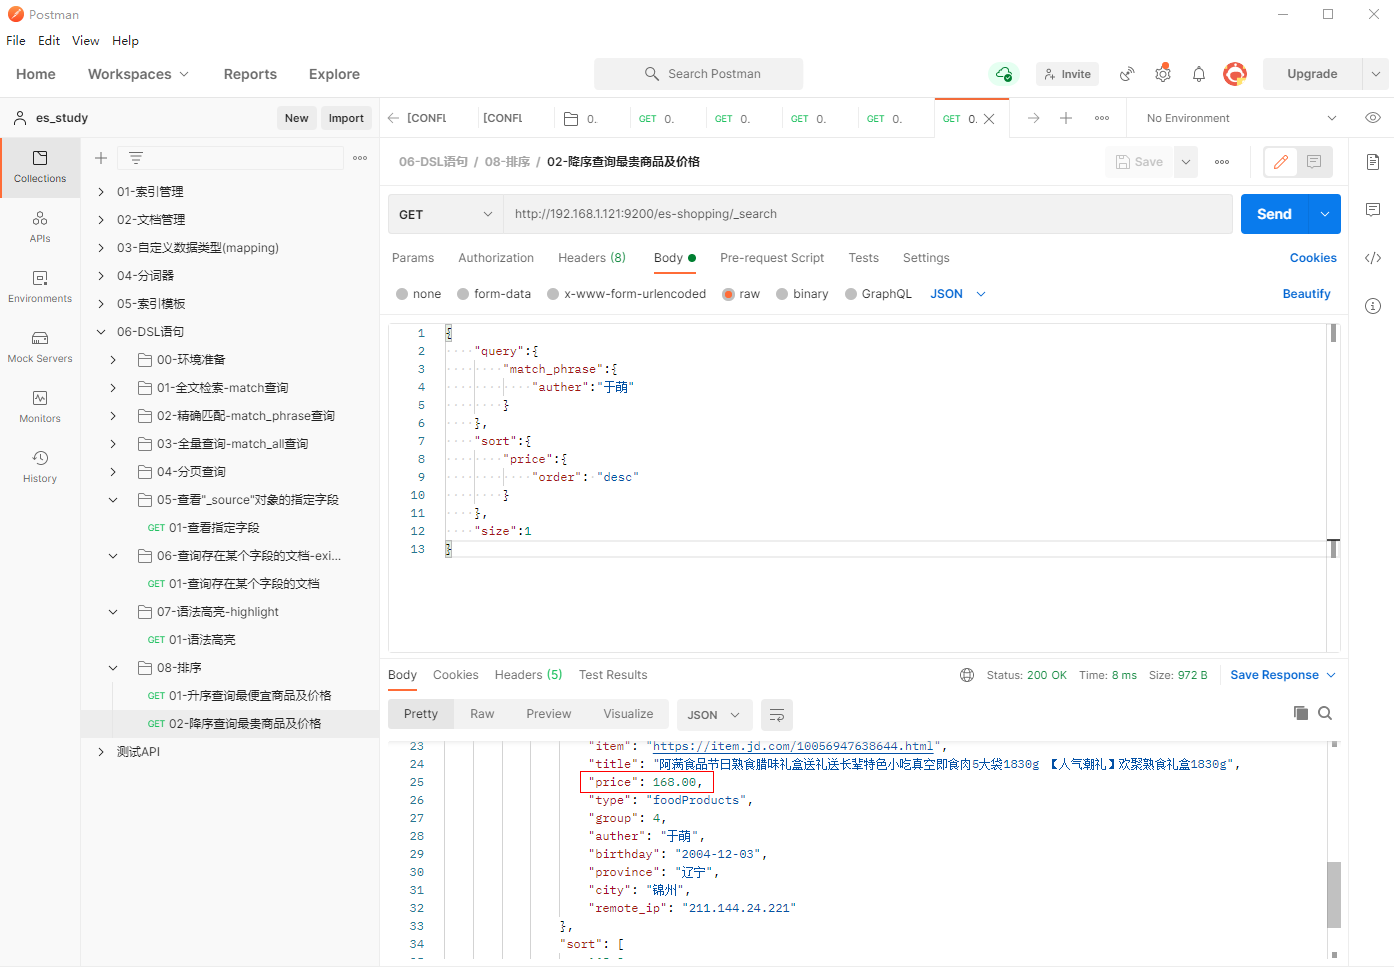The height and width of the screenshot is (970, 1394).
Task: Open the GET method dropdown
Action: (x=445, y=214)
